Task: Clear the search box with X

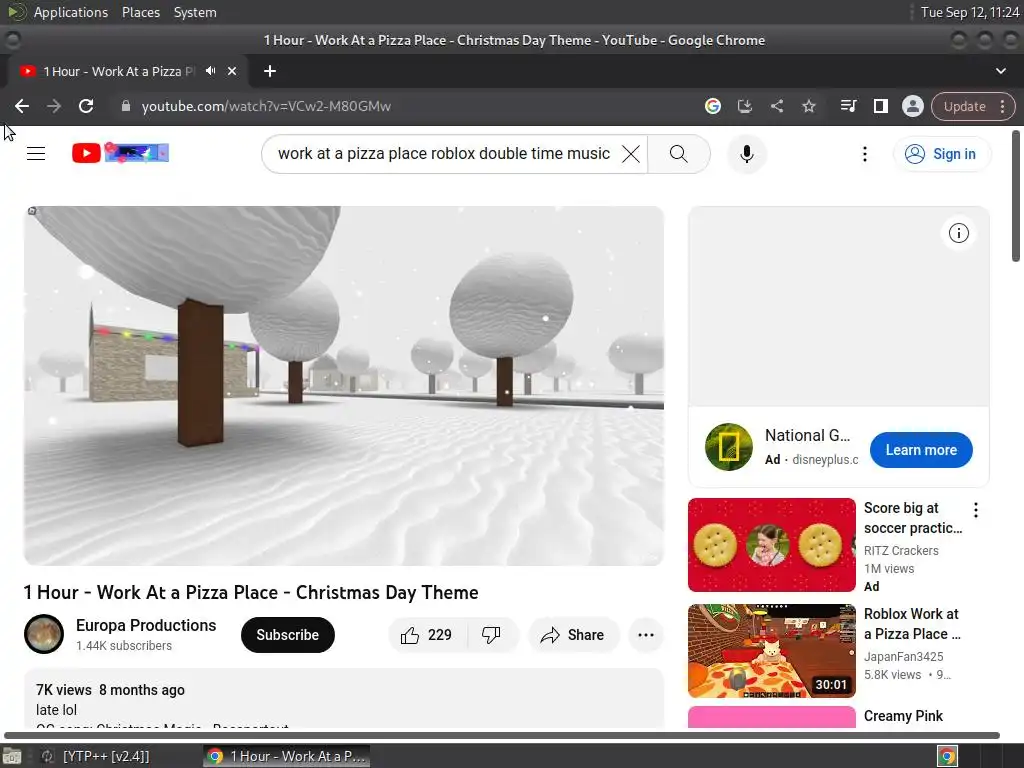Action: click(631, 154)
